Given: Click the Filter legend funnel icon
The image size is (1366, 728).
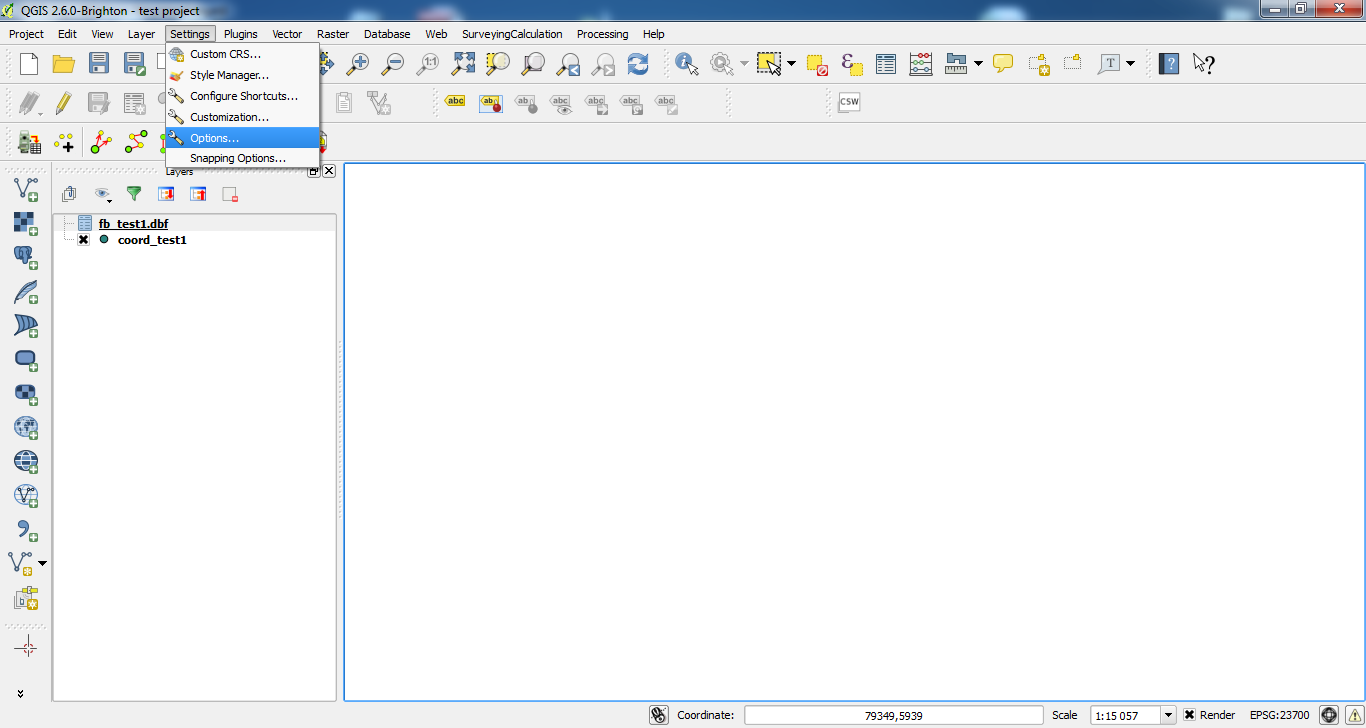Looking at the screenshot, I should (134, 194).
